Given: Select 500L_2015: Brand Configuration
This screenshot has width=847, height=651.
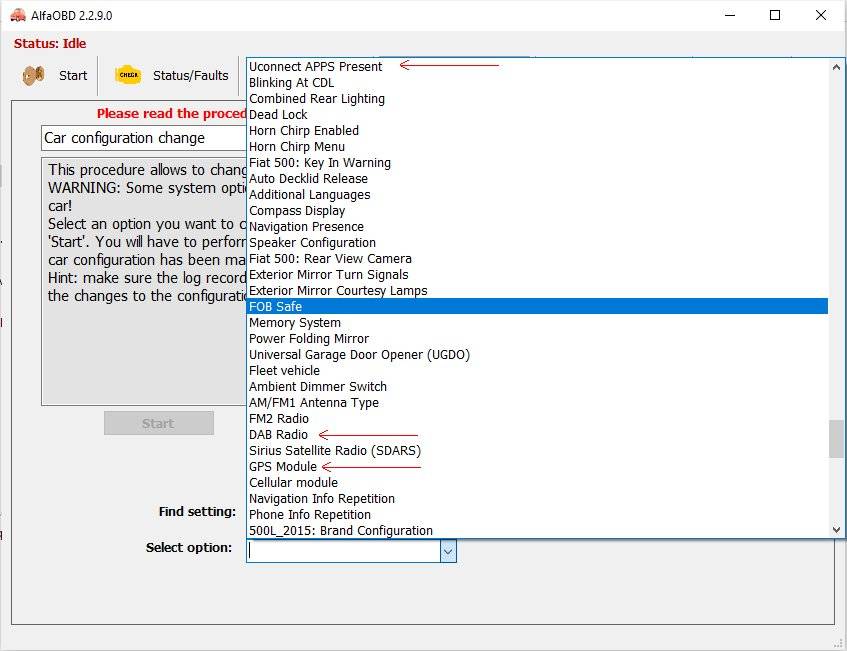Looking at the screenshot, I should [537, 531].
